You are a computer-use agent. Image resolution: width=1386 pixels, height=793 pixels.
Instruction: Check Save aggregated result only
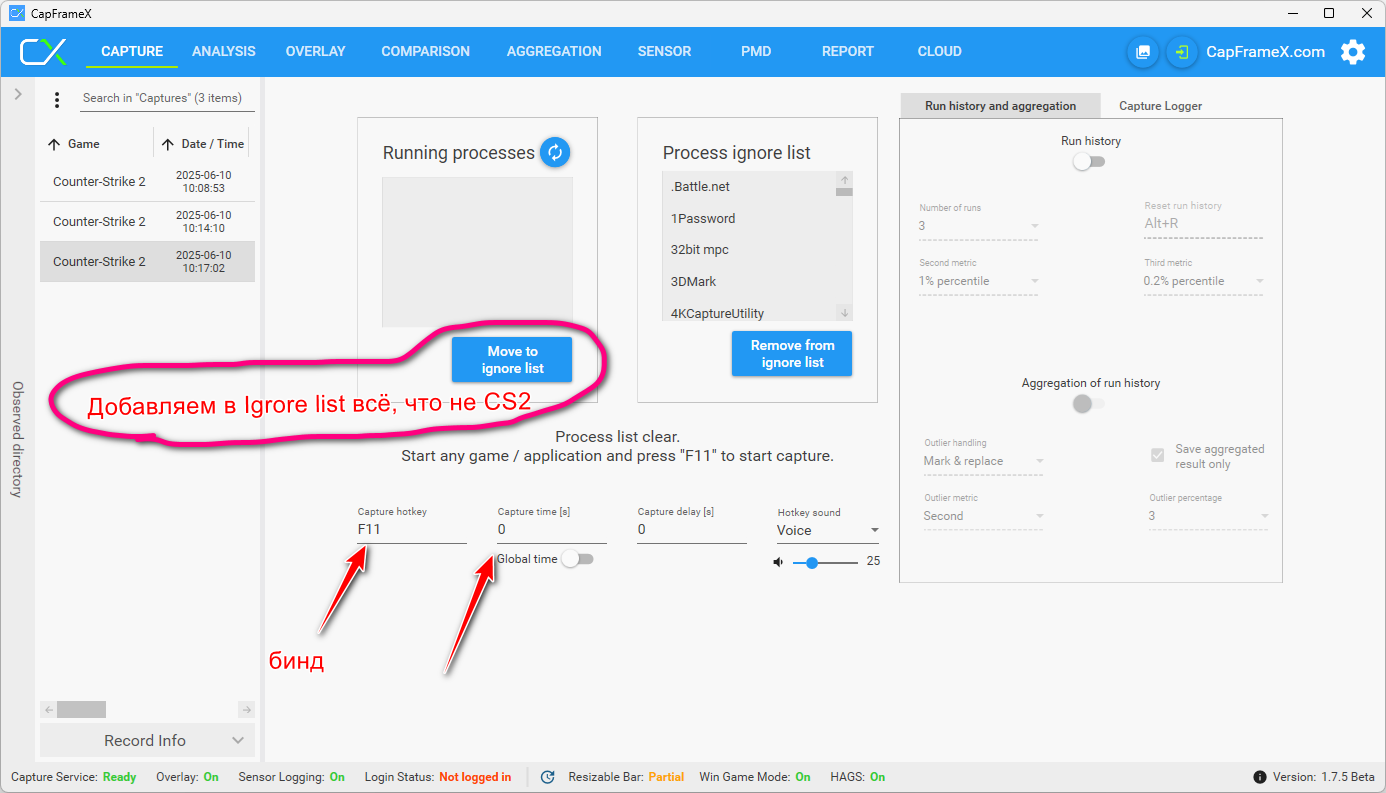pyautogui.click(x=1158, y=455)
